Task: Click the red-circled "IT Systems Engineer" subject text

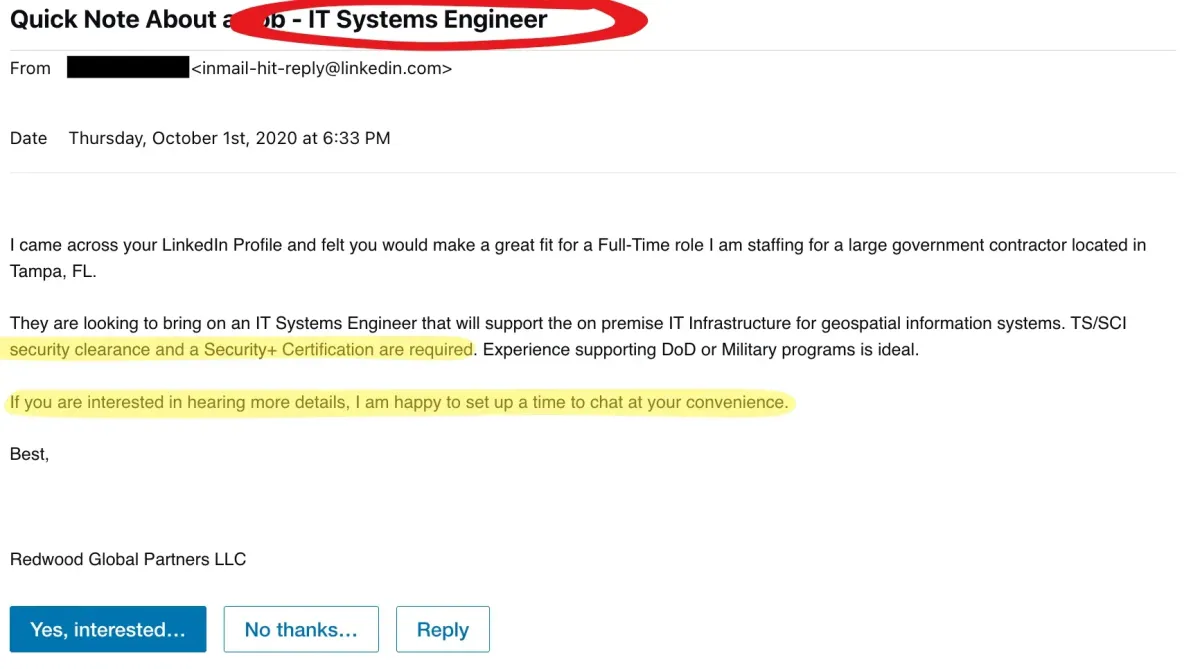Action: pos(427,19)
